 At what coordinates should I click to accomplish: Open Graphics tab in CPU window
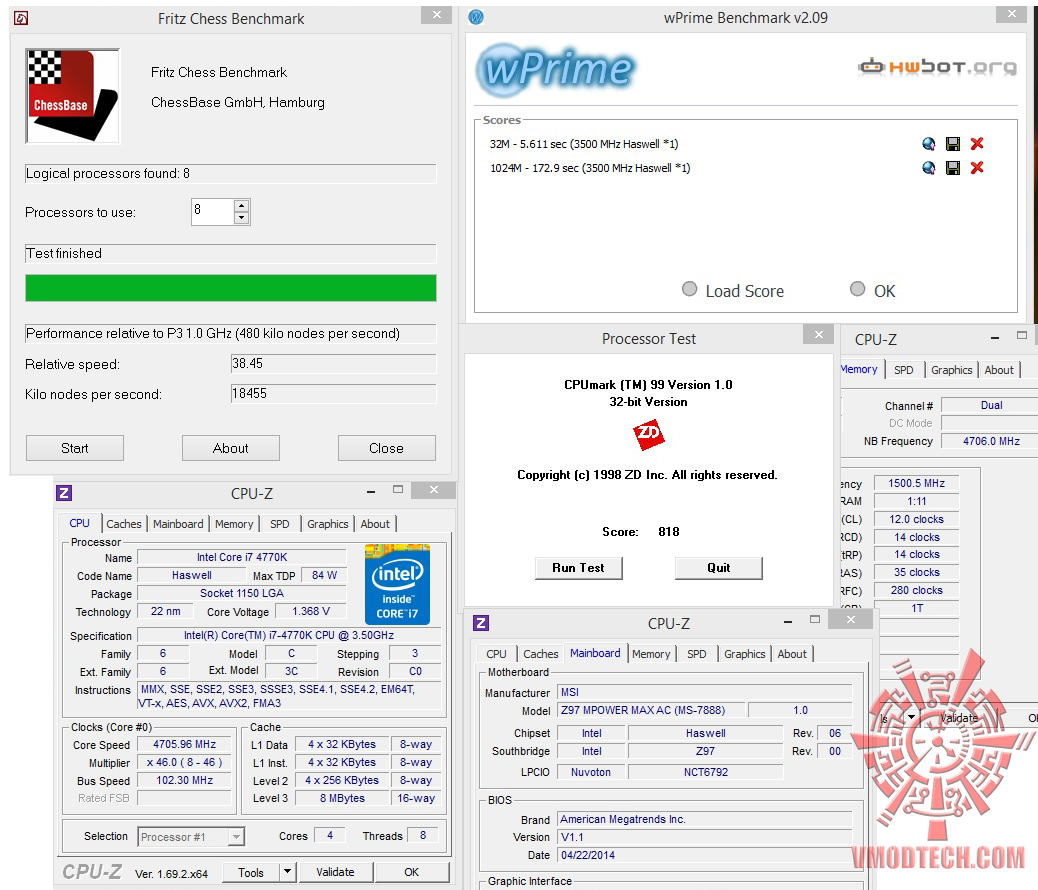tap(328, 524)
